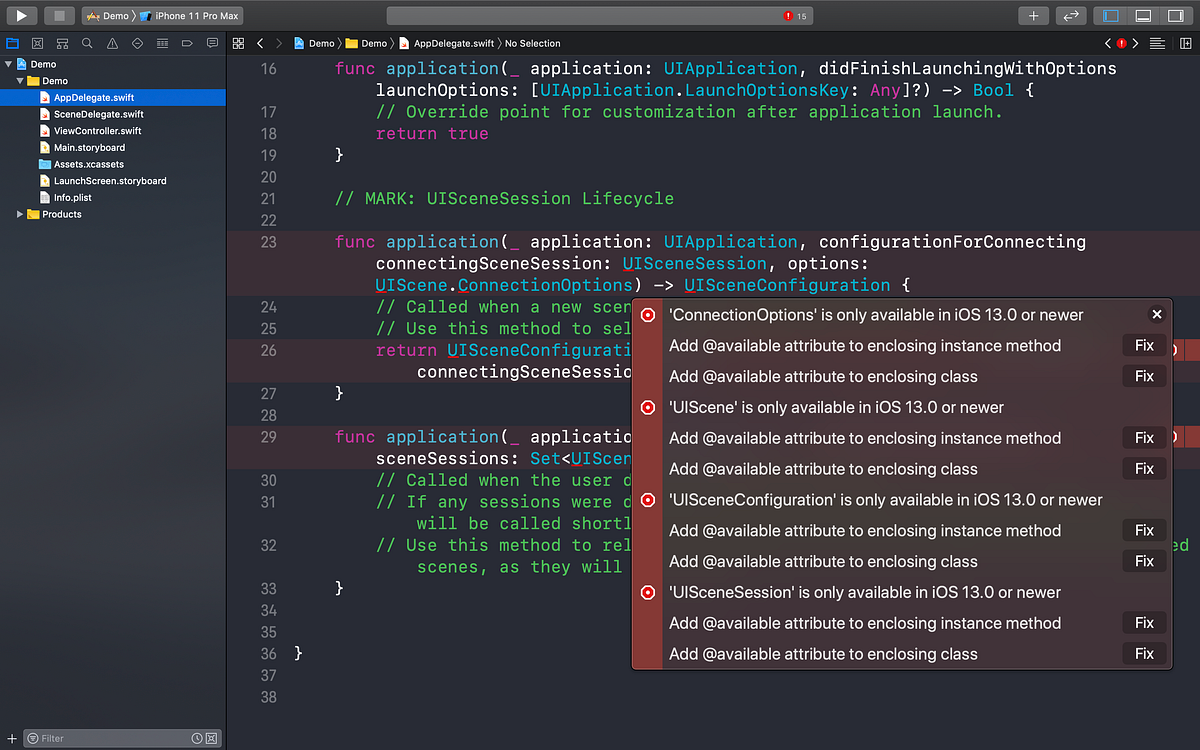Fix ConnectionOptions by adding @available to instance method

pyautogui.click(x=1143, y=345)
